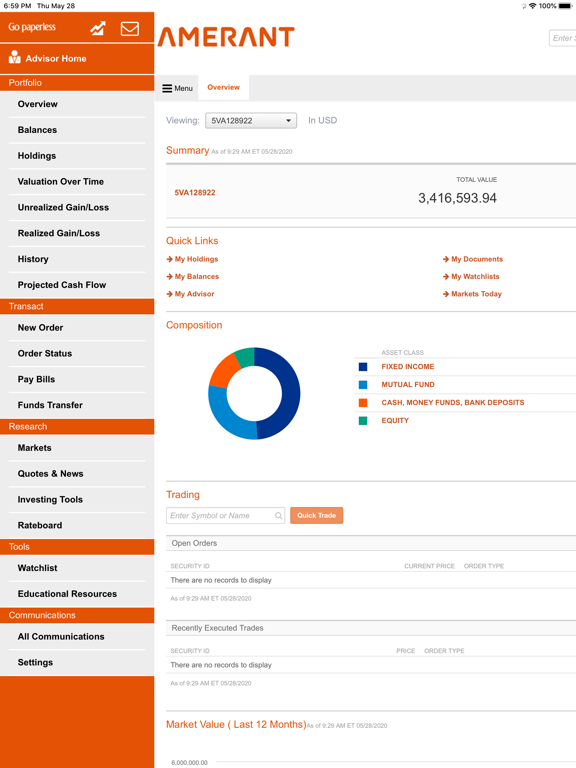Click the Enter Symbol or Name field

(225, 515)
